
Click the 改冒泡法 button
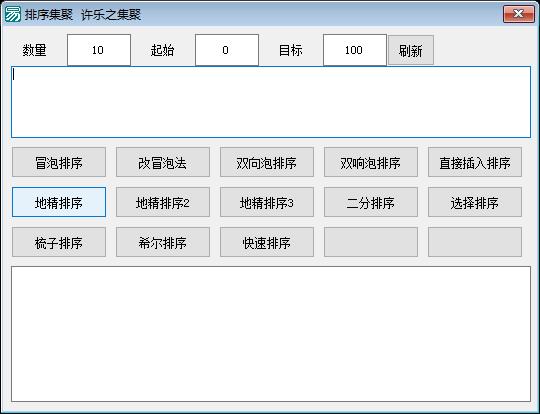tap(163, 162)
